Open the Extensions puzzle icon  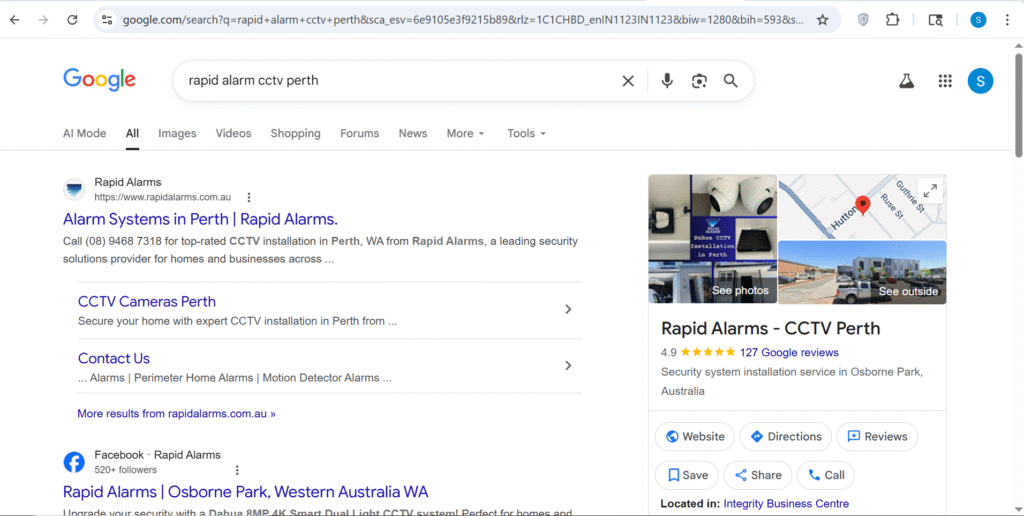tap(893, 20)
